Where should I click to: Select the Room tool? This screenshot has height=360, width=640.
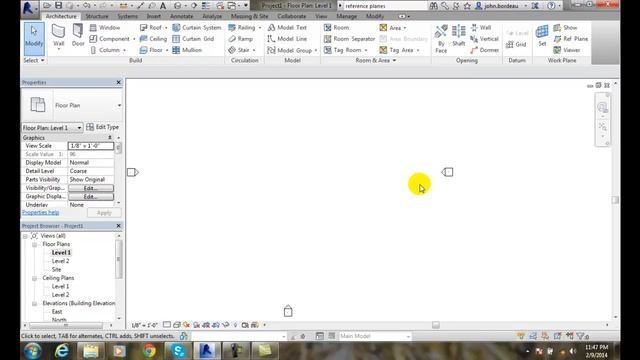tap(337, 27)
